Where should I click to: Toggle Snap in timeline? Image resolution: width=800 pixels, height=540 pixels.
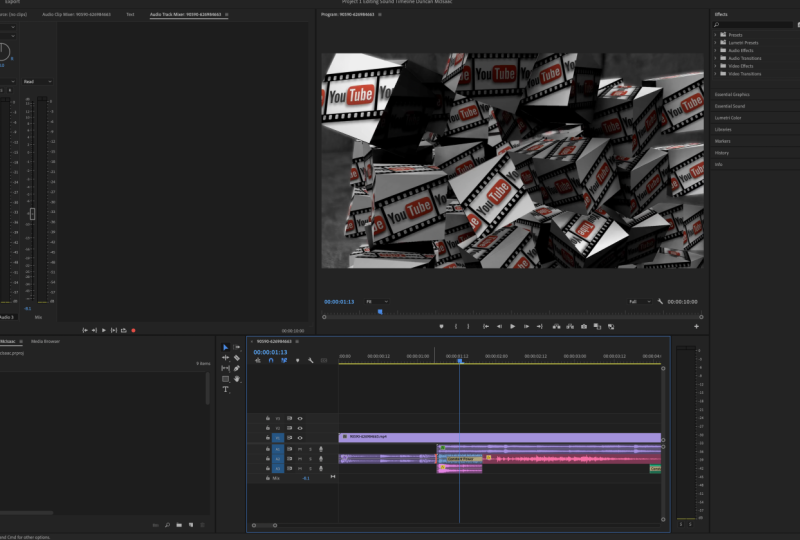(x=271, y=360)
